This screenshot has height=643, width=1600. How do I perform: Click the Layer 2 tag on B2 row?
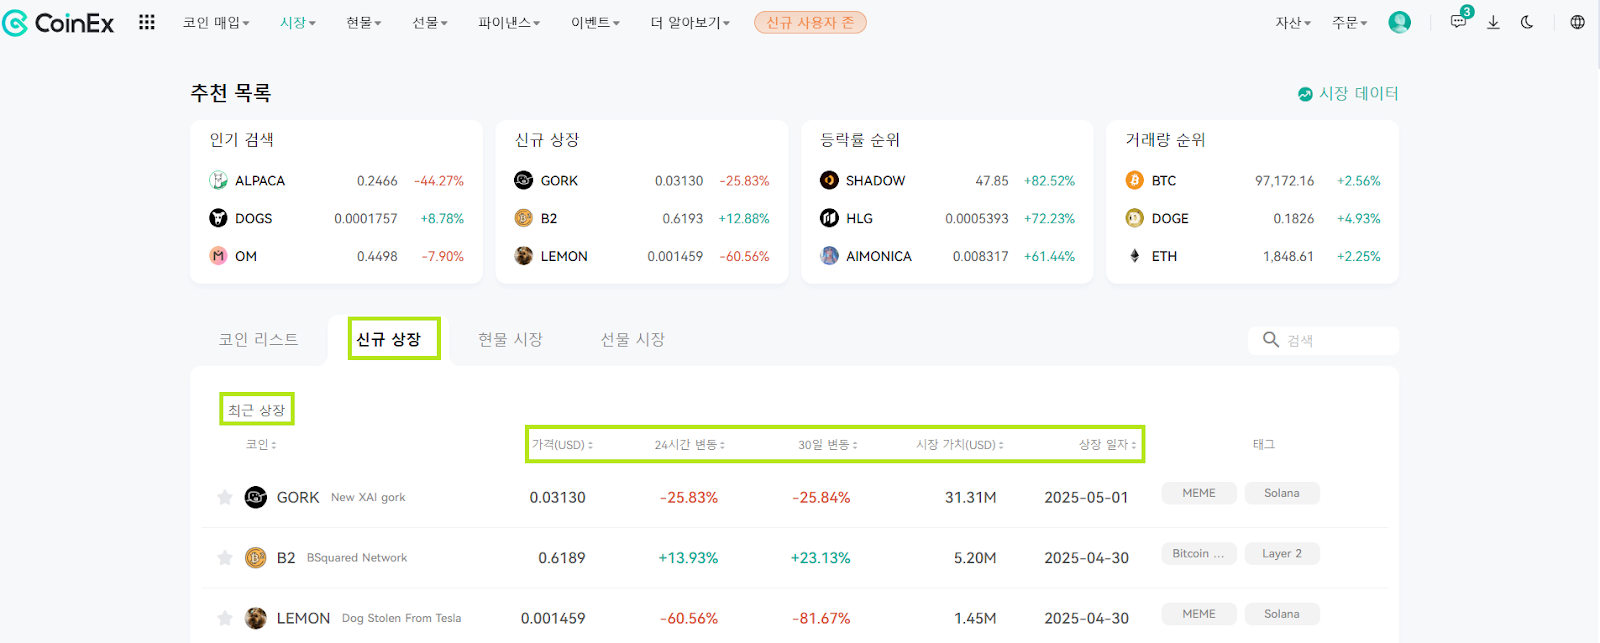point(1282,553)
